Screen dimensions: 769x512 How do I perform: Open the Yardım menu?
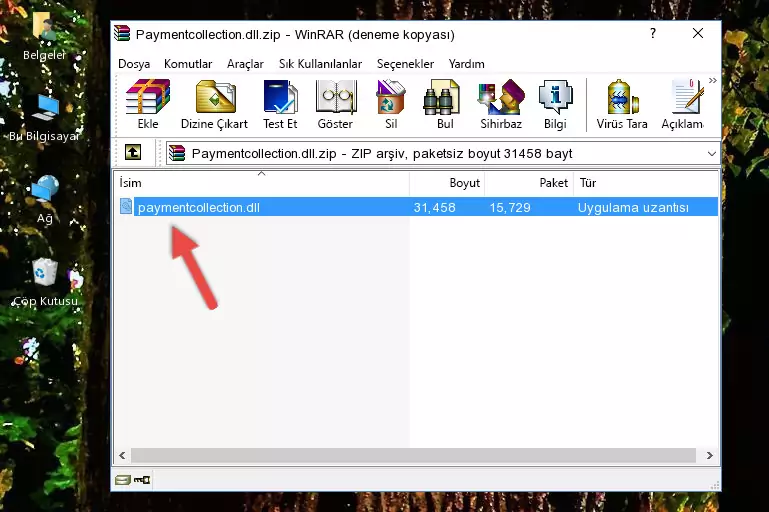(x=466, y=64)
